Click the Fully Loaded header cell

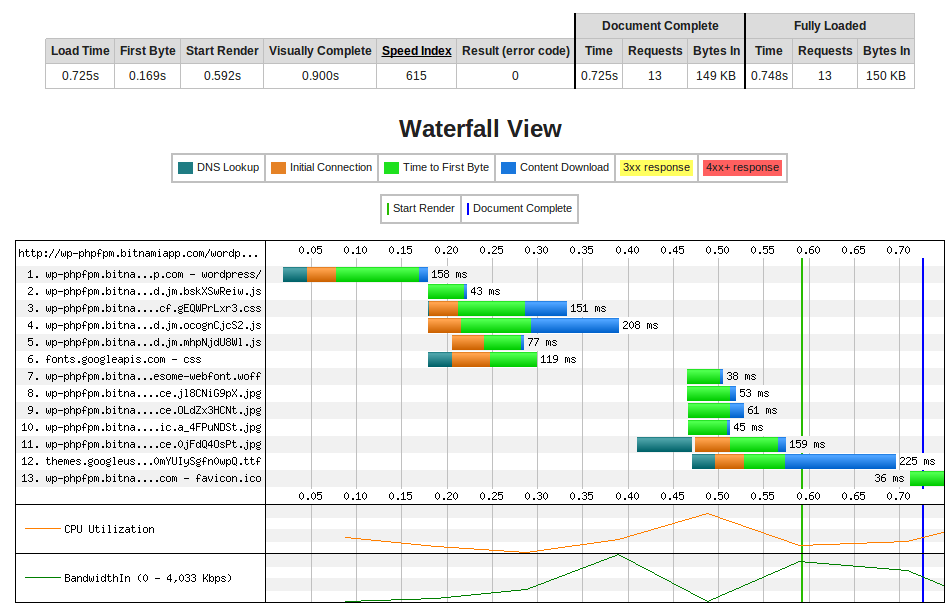[830, 25]
